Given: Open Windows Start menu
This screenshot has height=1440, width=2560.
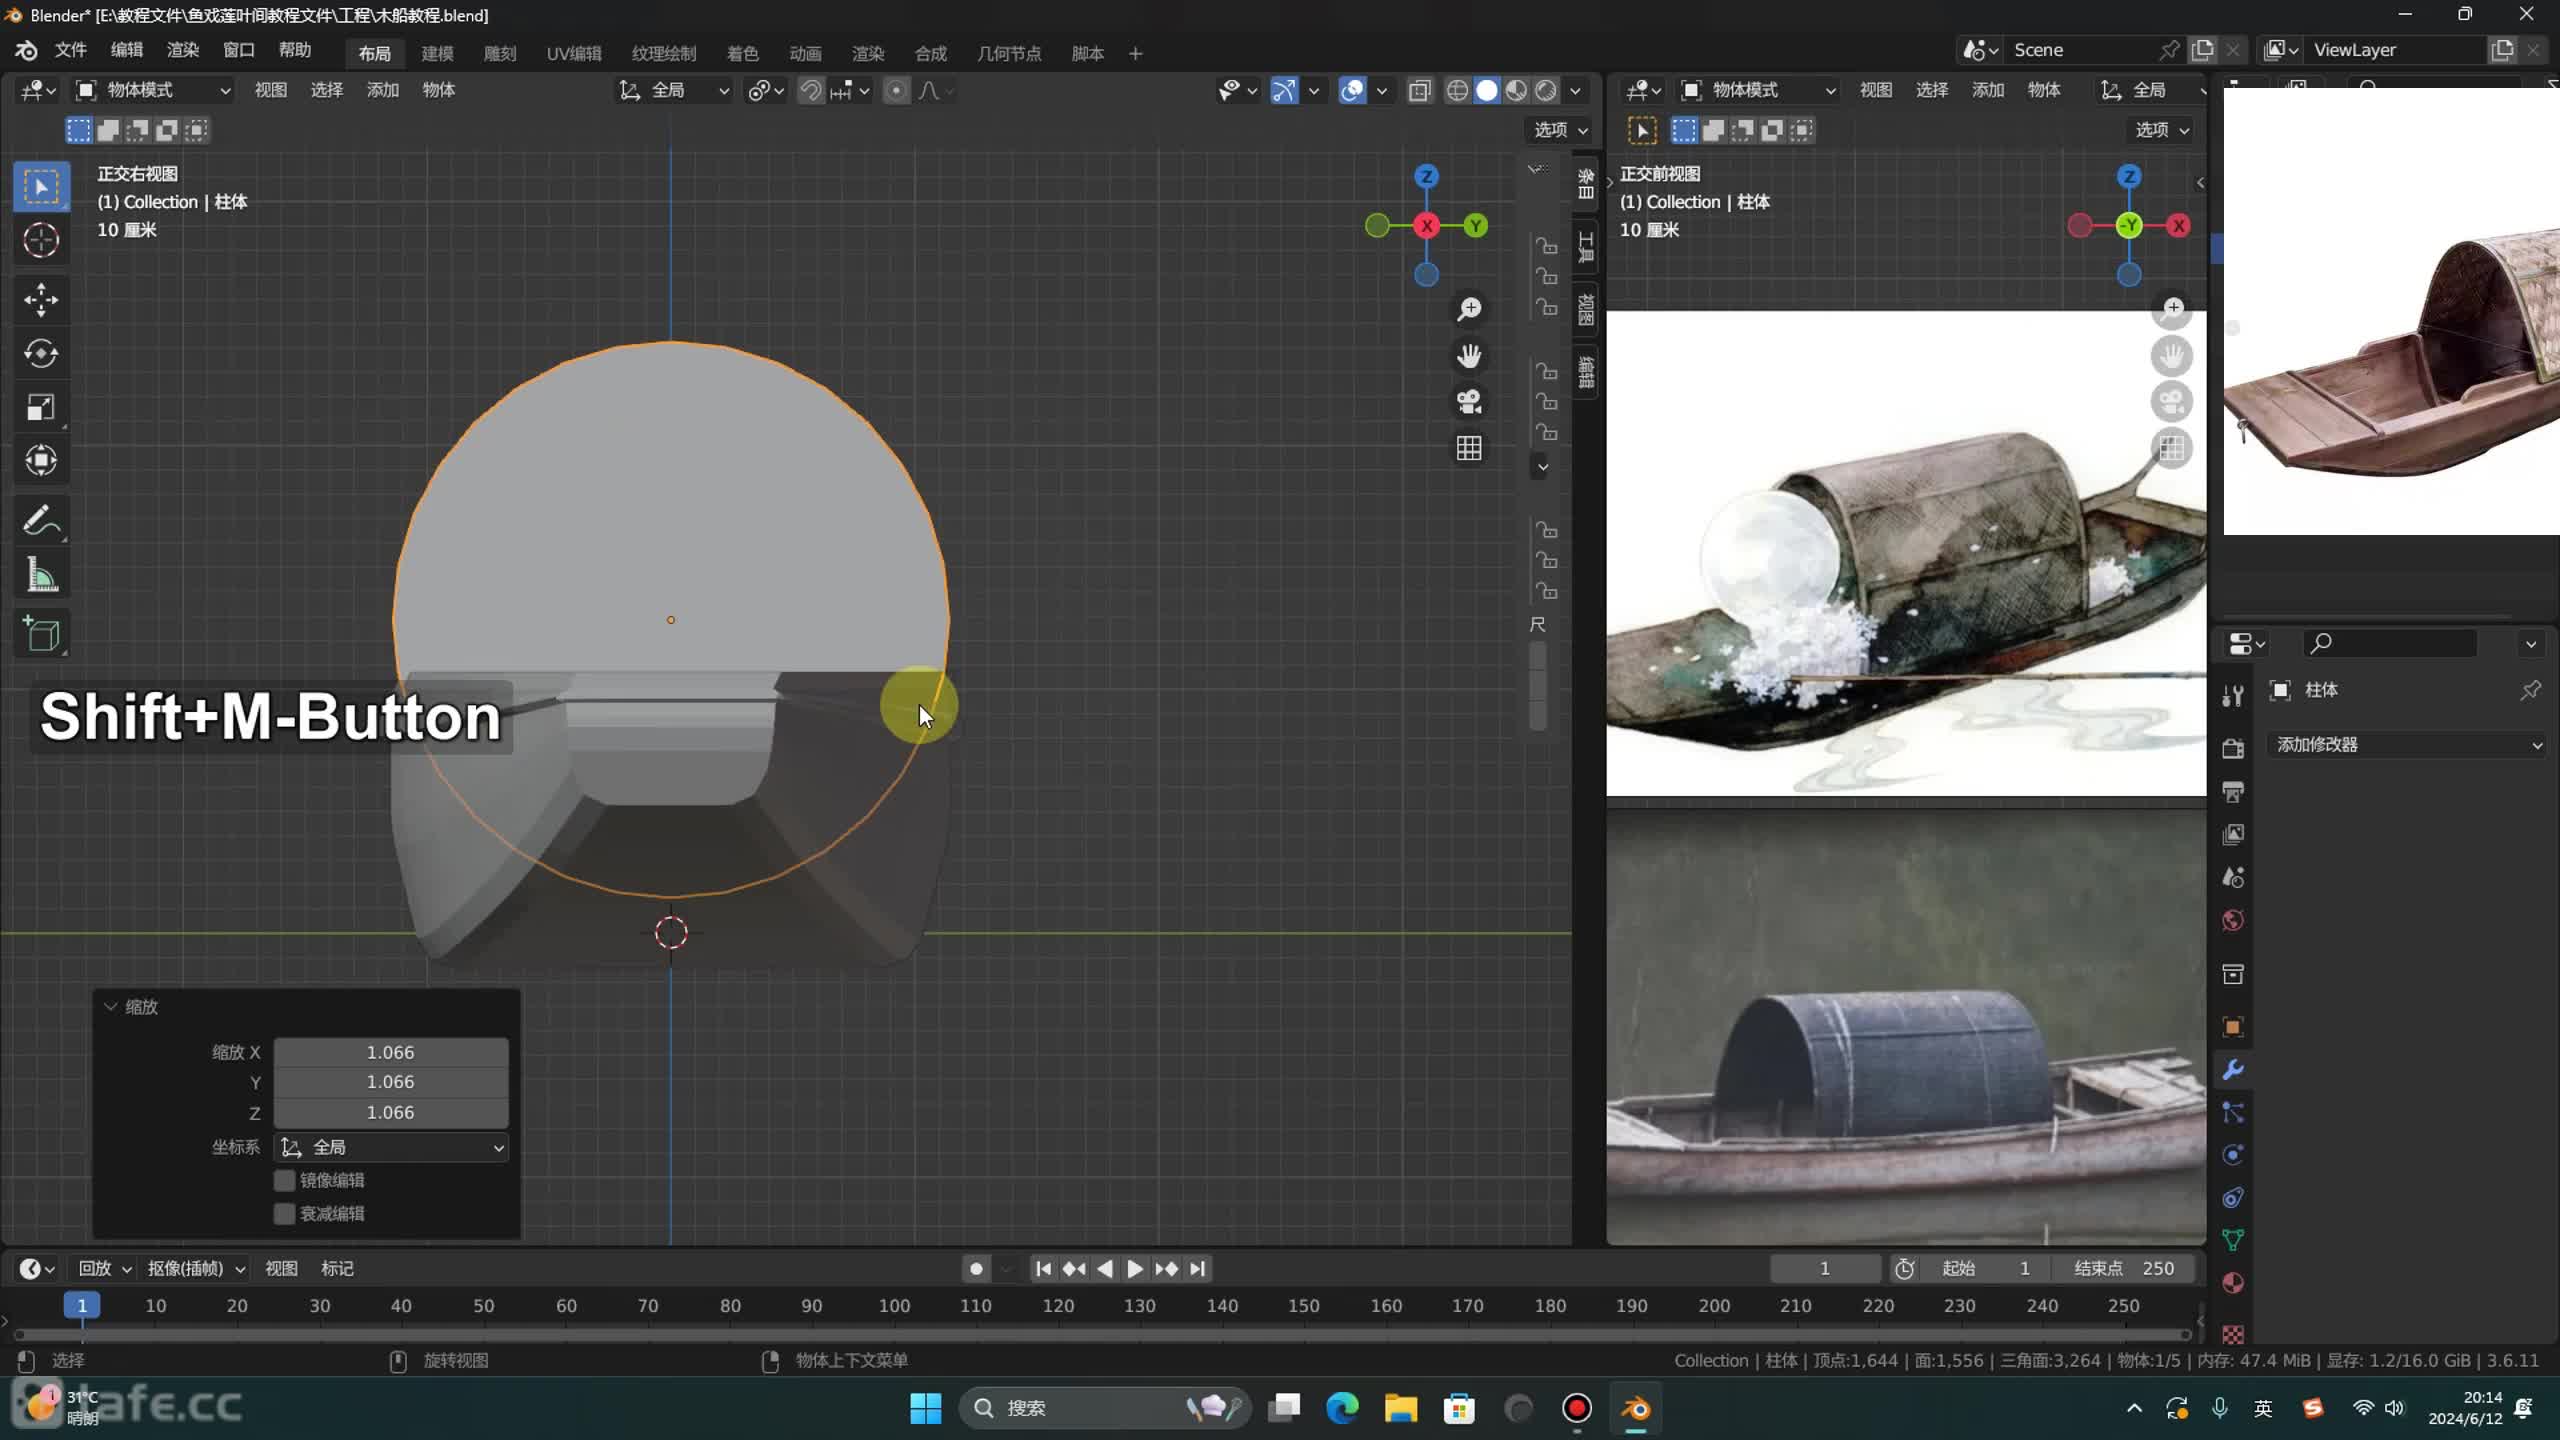Looking at the screenshot, I should coord(926,1408).
